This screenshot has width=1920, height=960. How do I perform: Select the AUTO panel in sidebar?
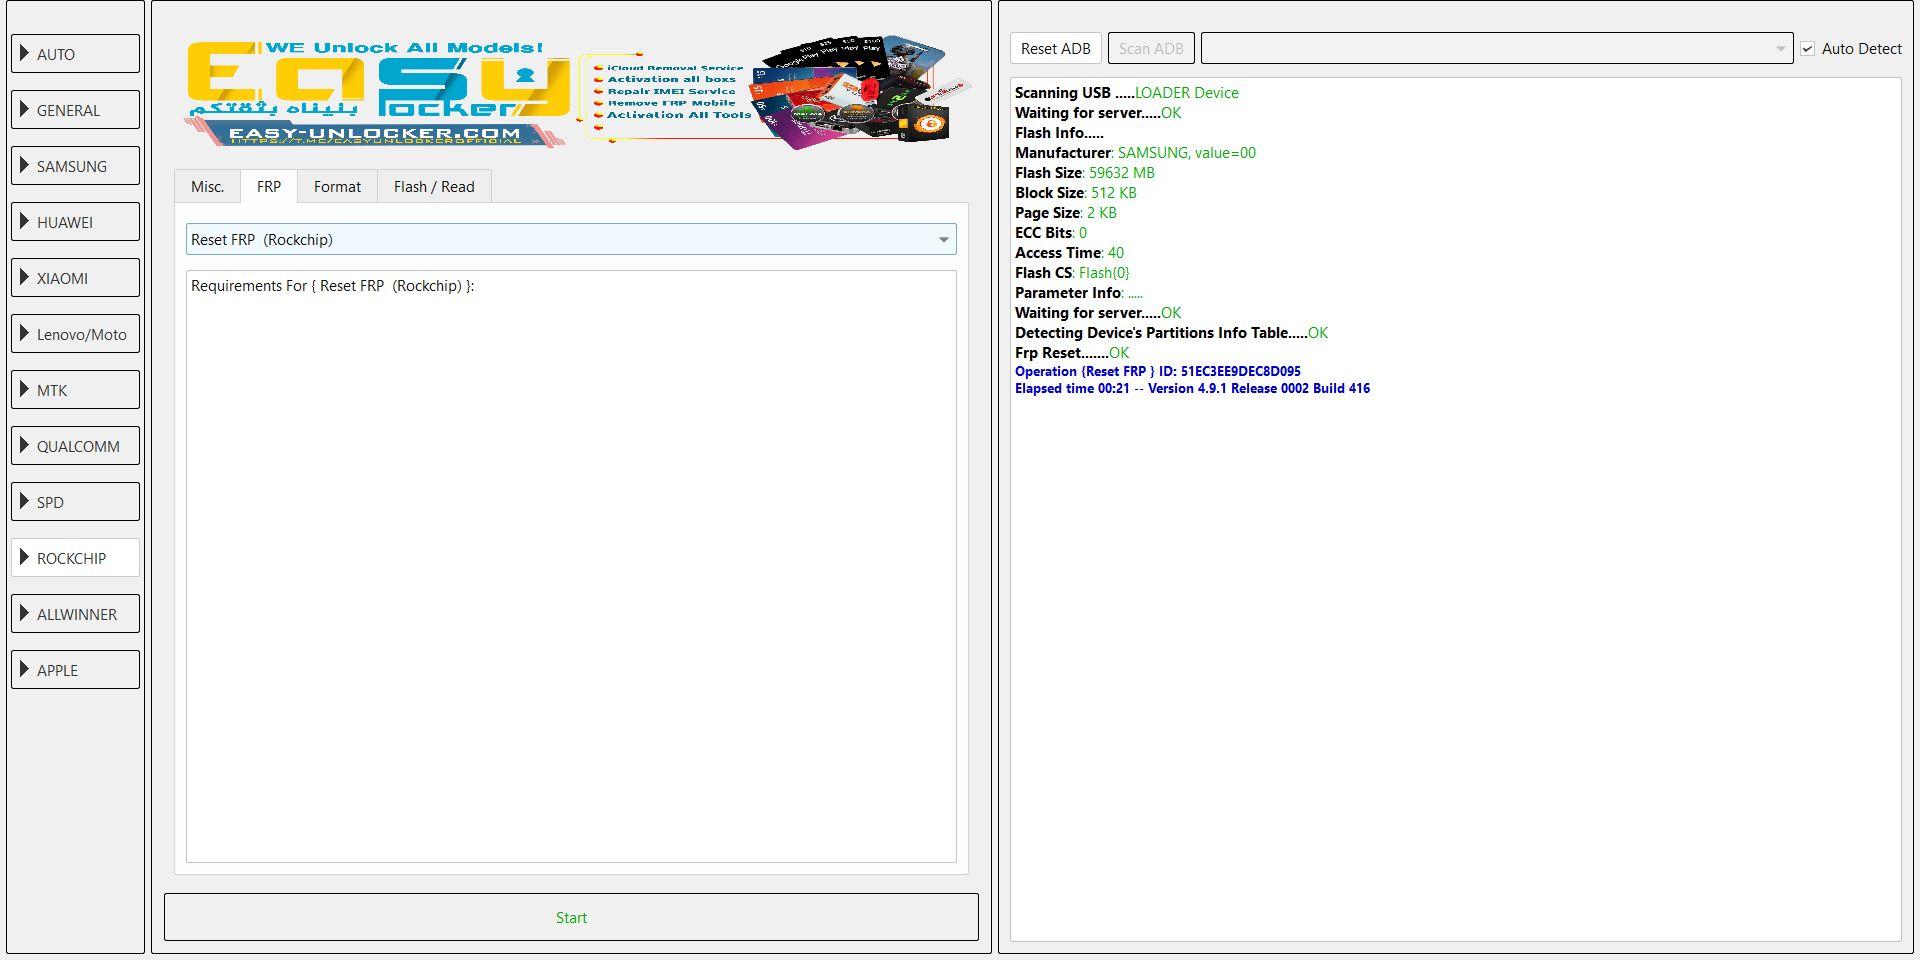75,54
